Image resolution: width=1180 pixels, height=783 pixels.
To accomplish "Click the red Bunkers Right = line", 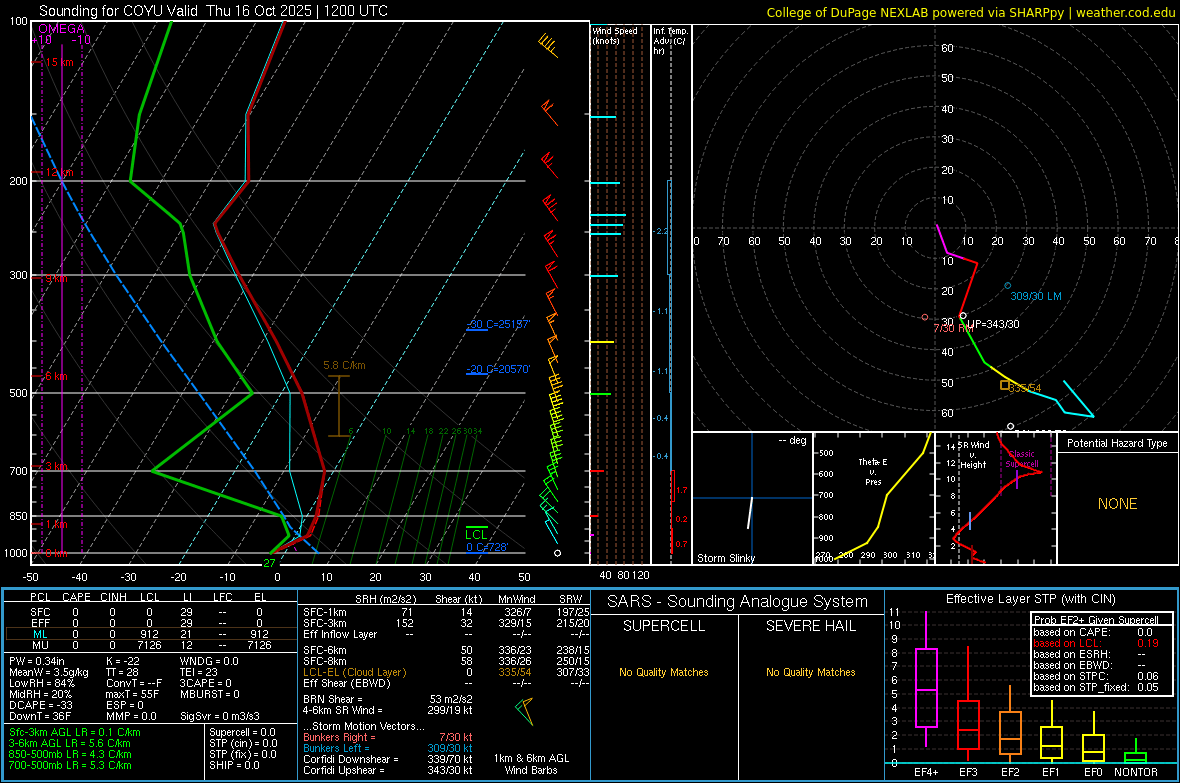I will 388,737.
